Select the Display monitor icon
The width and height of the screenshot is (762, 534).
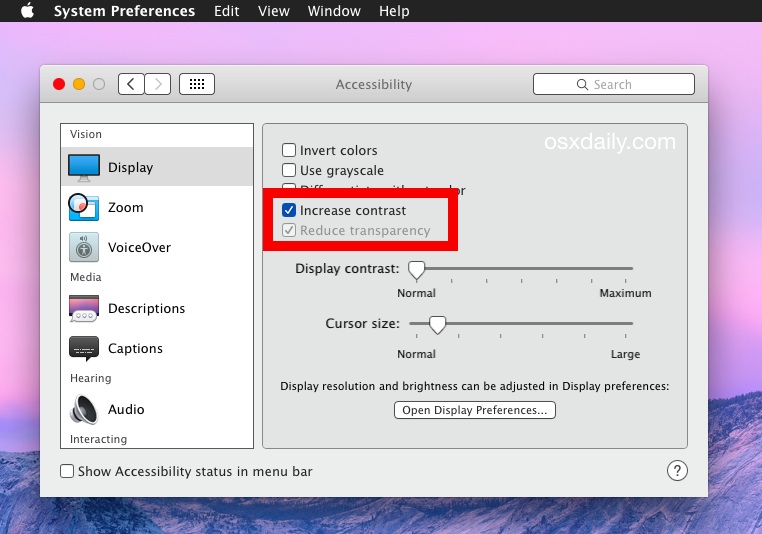coord(84,168)
